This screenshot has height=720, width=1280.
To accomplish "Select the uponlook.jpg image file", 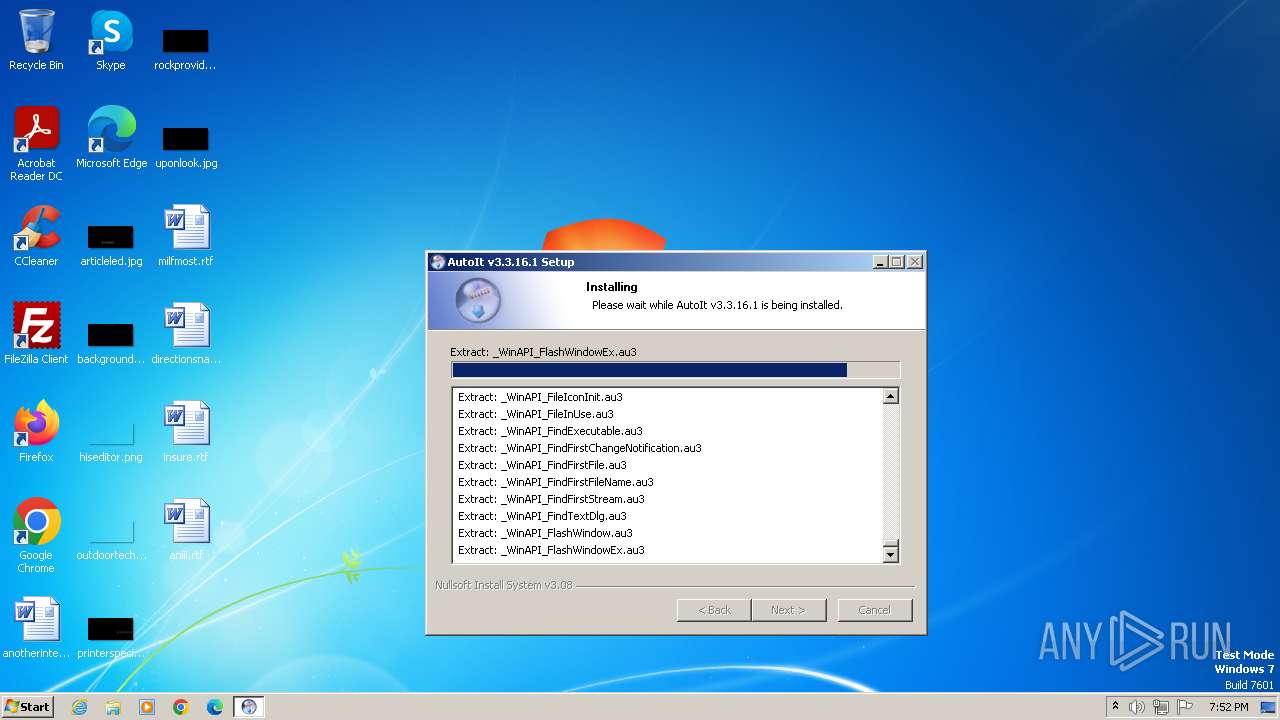I will point(186,146).
